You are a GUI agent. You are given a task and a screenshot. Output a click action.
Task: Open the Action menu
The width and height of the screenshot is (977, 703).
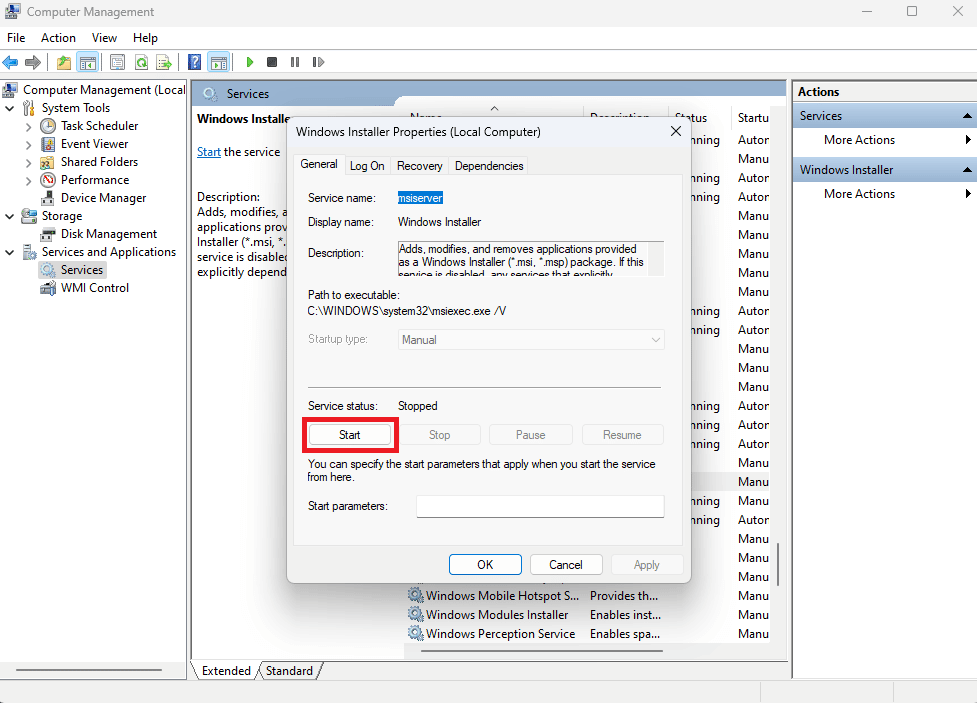coord(59,38)
